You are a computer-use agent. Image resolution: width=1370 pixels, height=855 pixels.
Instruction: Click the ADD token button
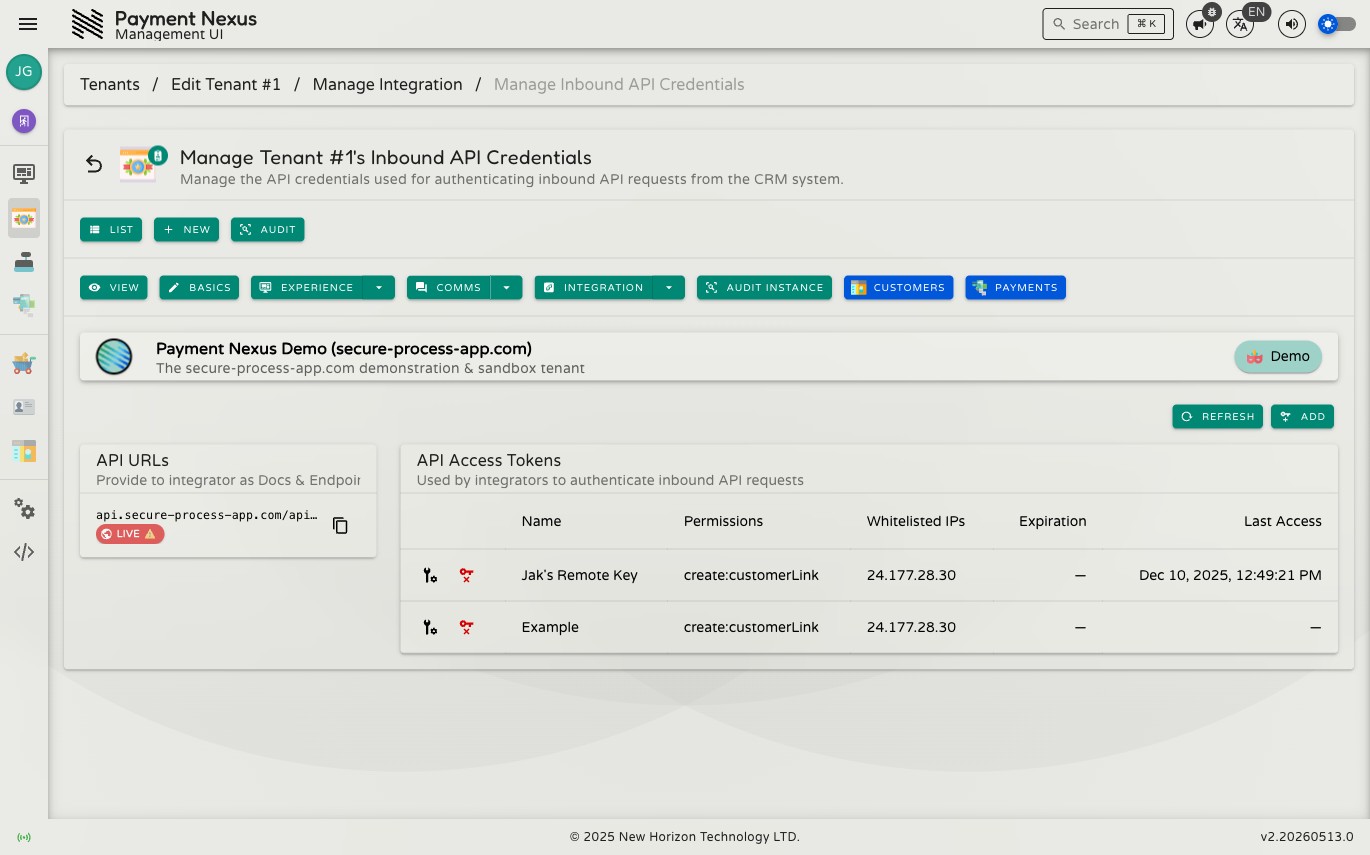coord(1302,416)
